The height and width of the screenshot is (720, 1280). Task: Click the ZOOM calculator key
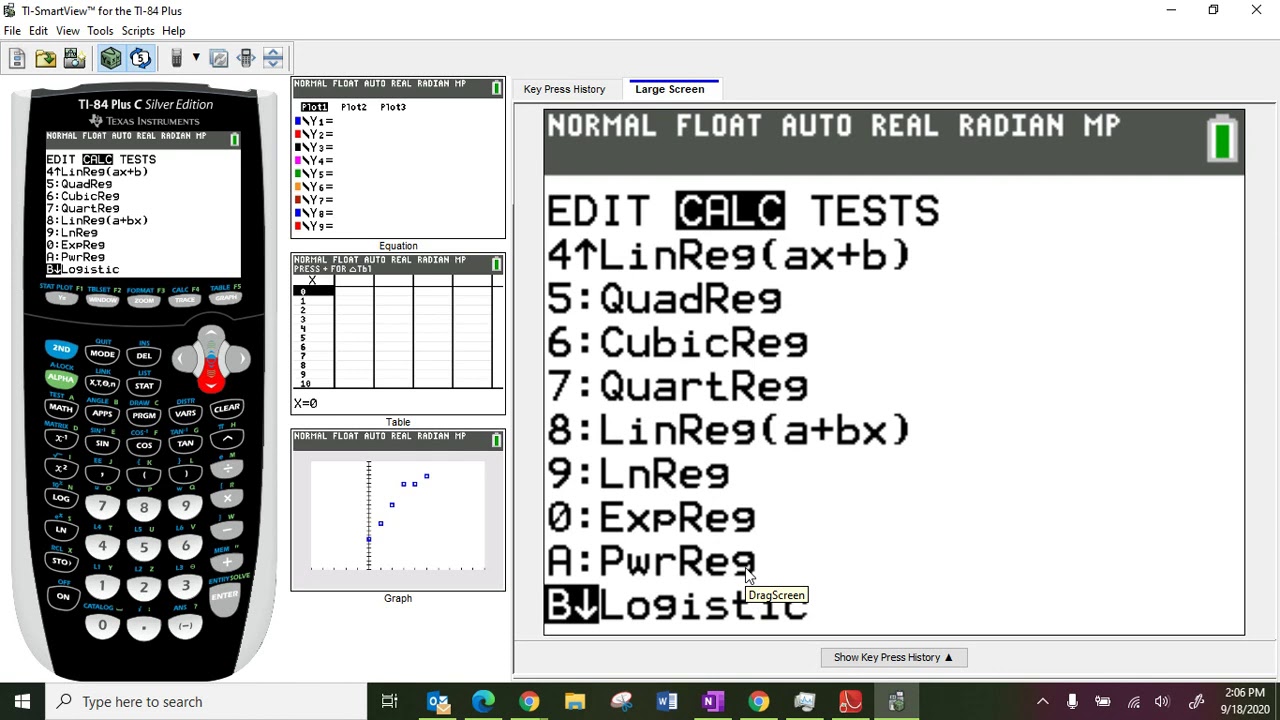144,301
